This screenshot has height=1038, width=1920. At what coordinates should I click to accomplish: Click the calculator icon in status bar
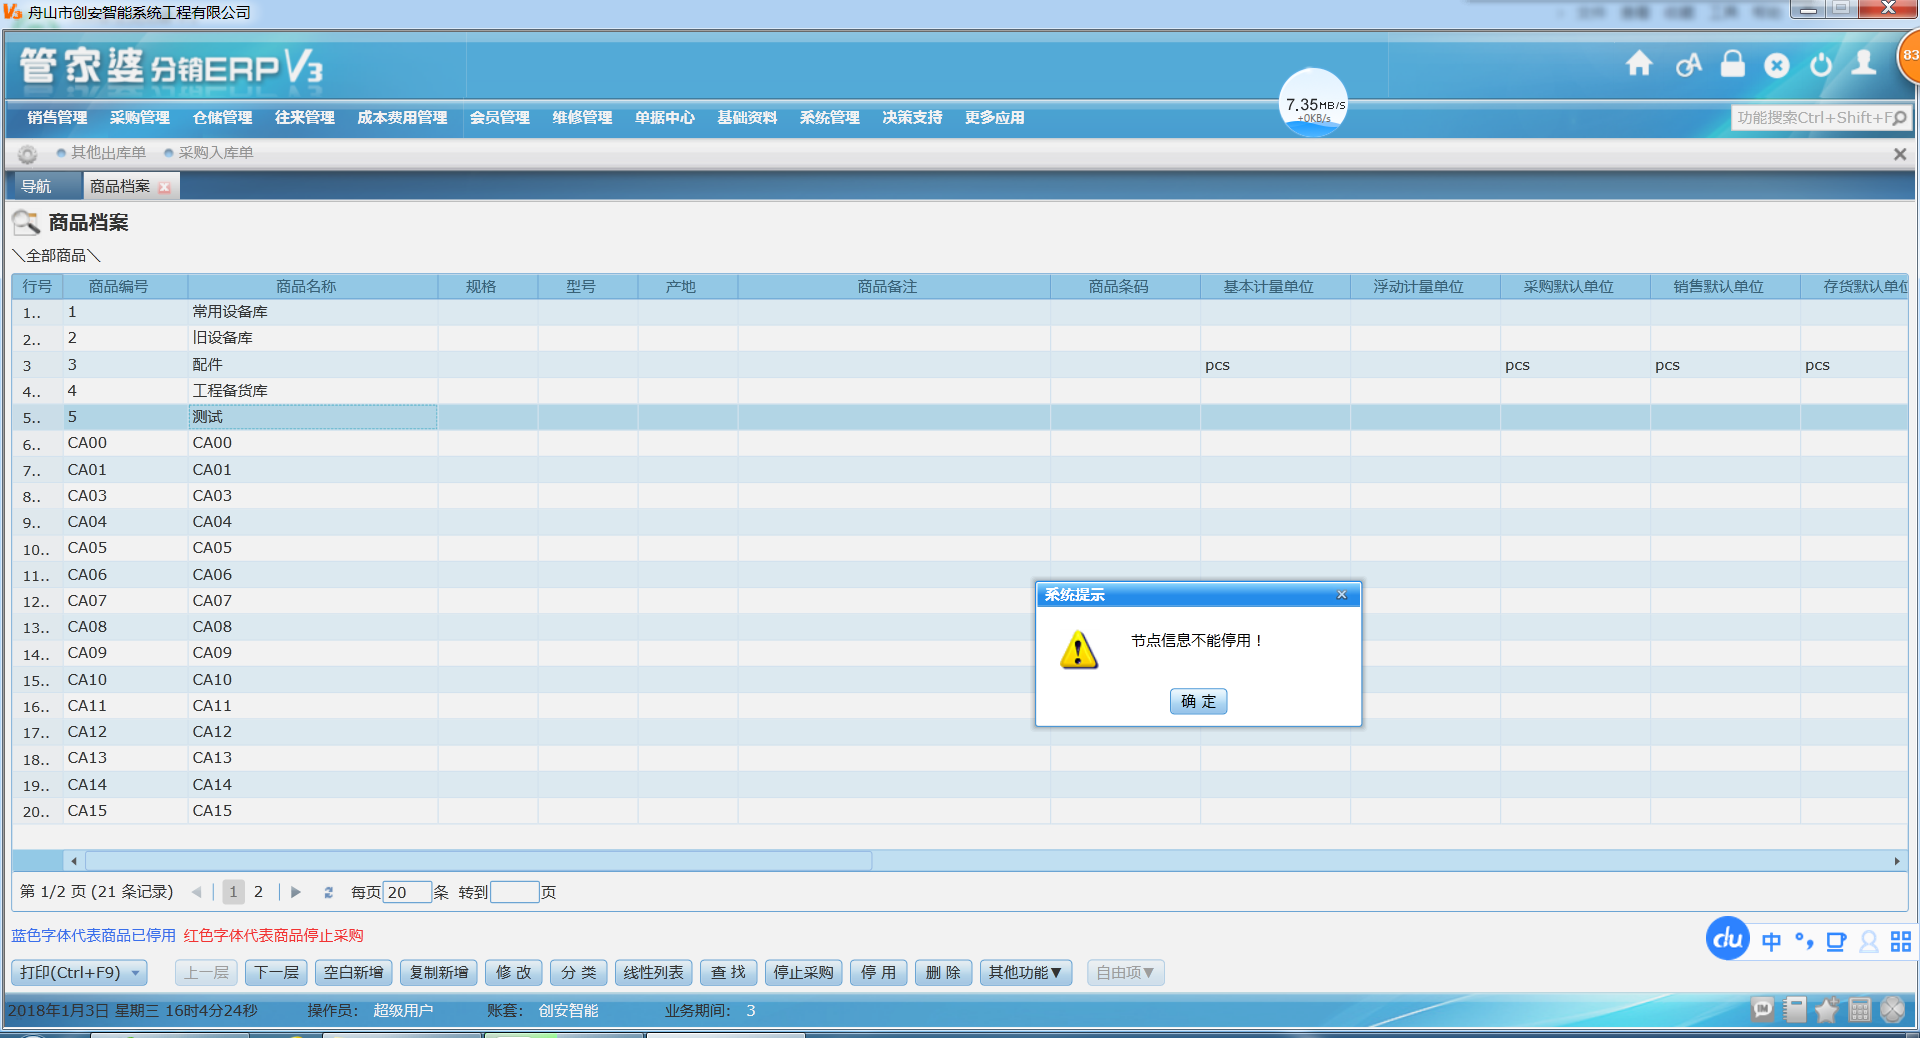point(1859,1010)
